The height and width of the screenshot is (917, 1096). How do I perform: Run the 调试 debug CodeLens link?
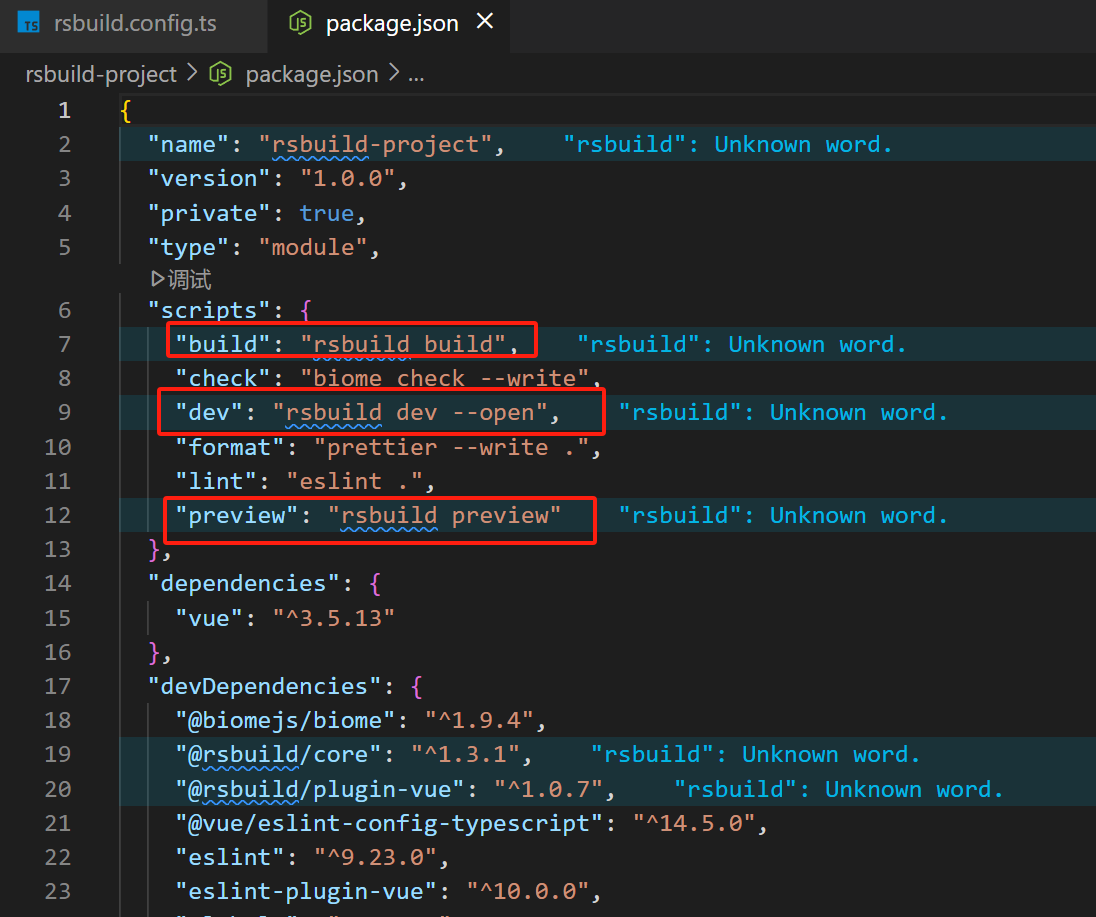pyautogui.click(x=189, y=280)
